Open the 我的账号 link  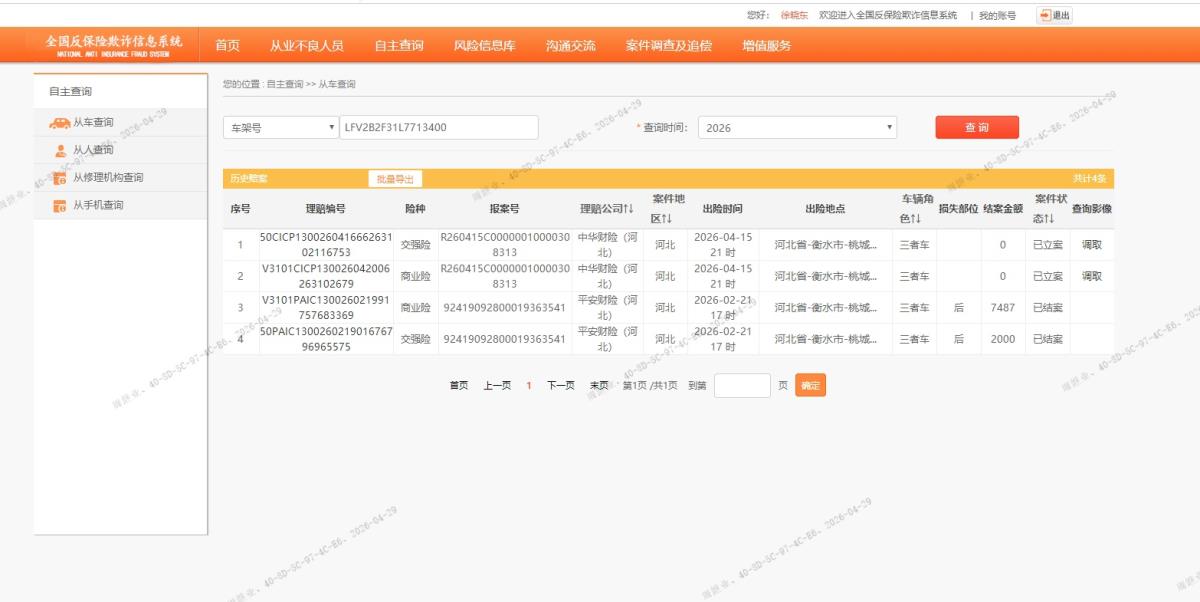[x=997, y=15]
